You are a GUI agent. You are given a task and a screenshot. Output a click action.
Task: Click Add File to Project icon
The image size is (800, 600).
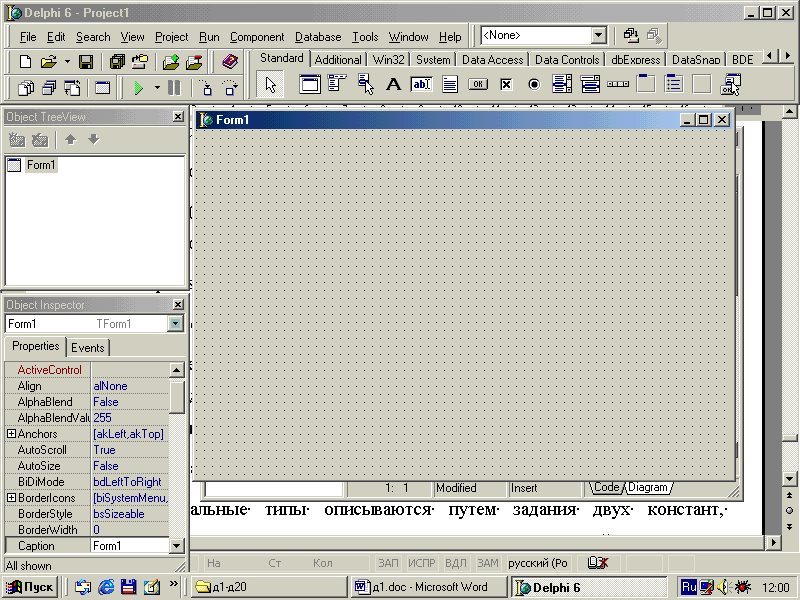(171, 62)
